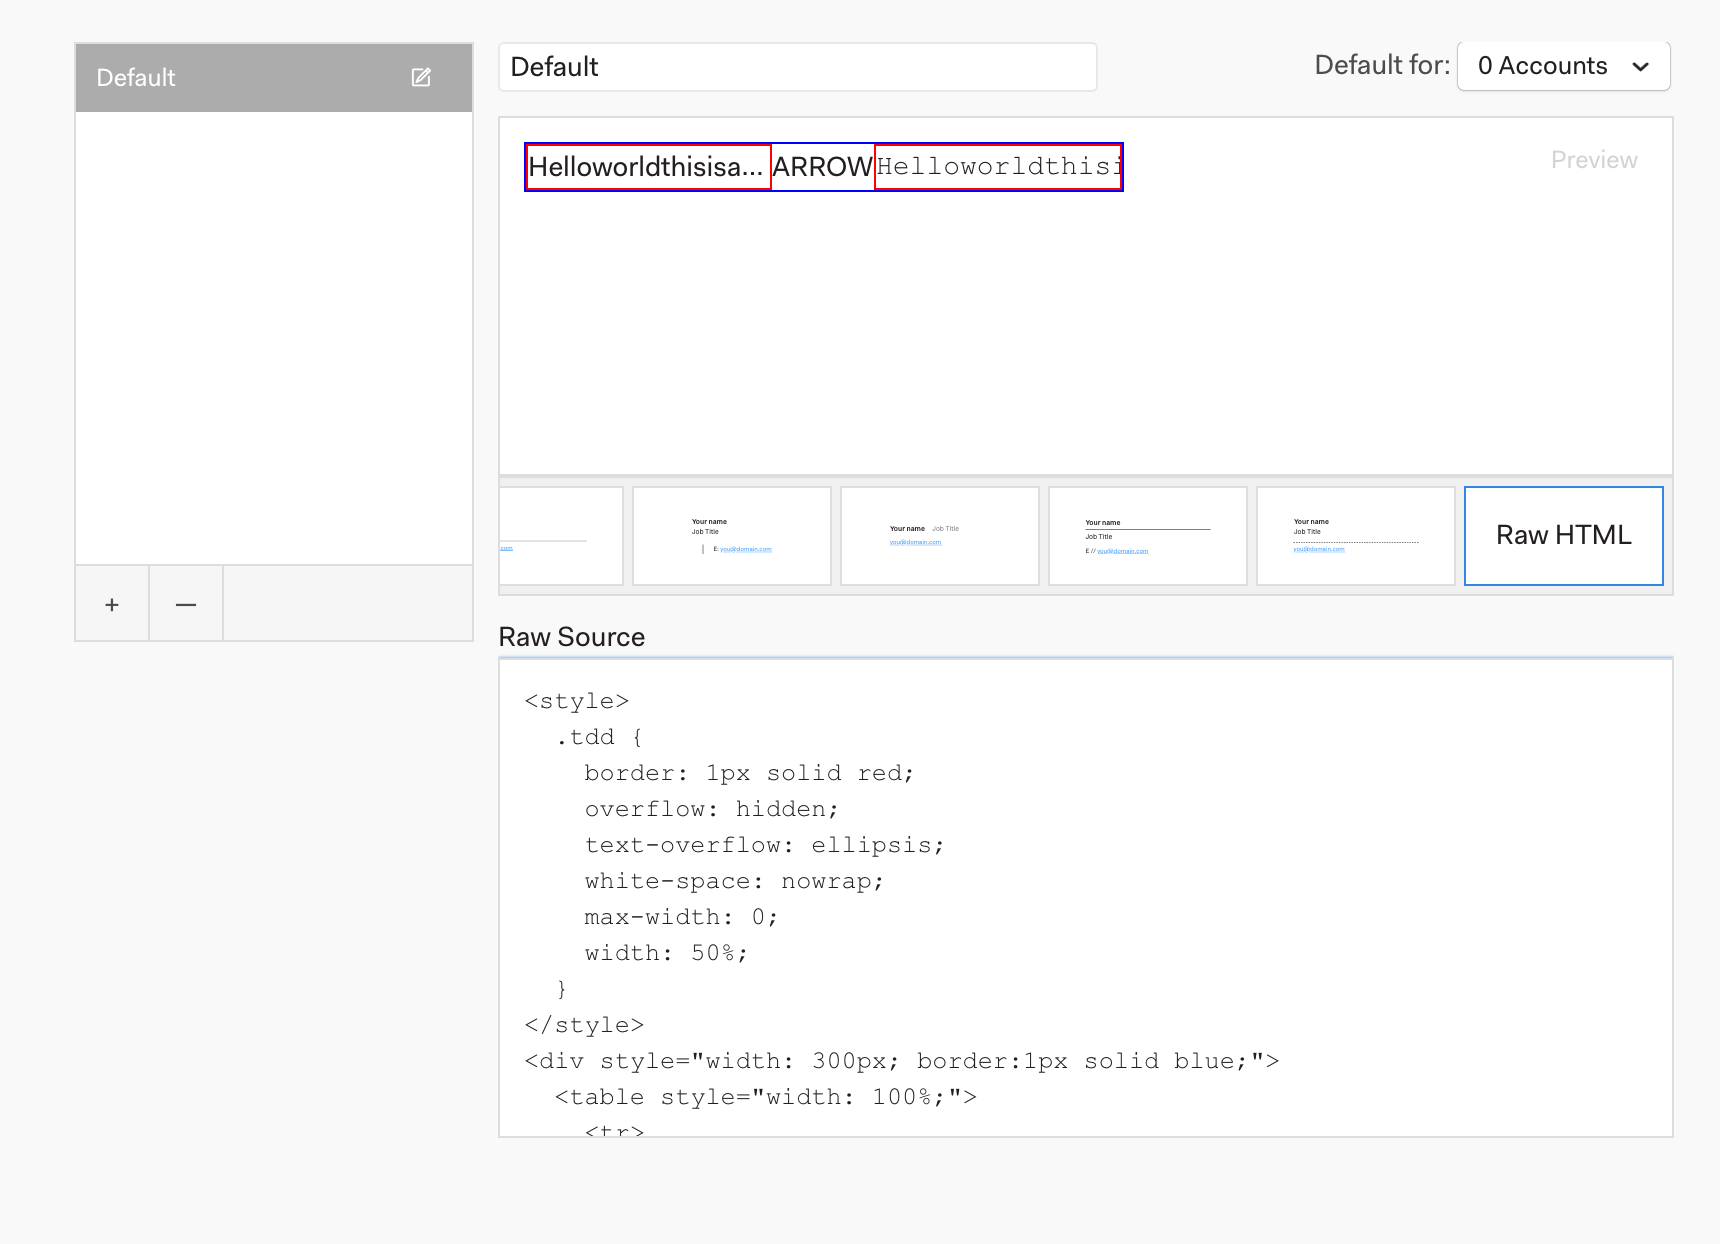Click the ARROW text in preview
Viewport: 1720px width, 1244px height.
(823, 167)
